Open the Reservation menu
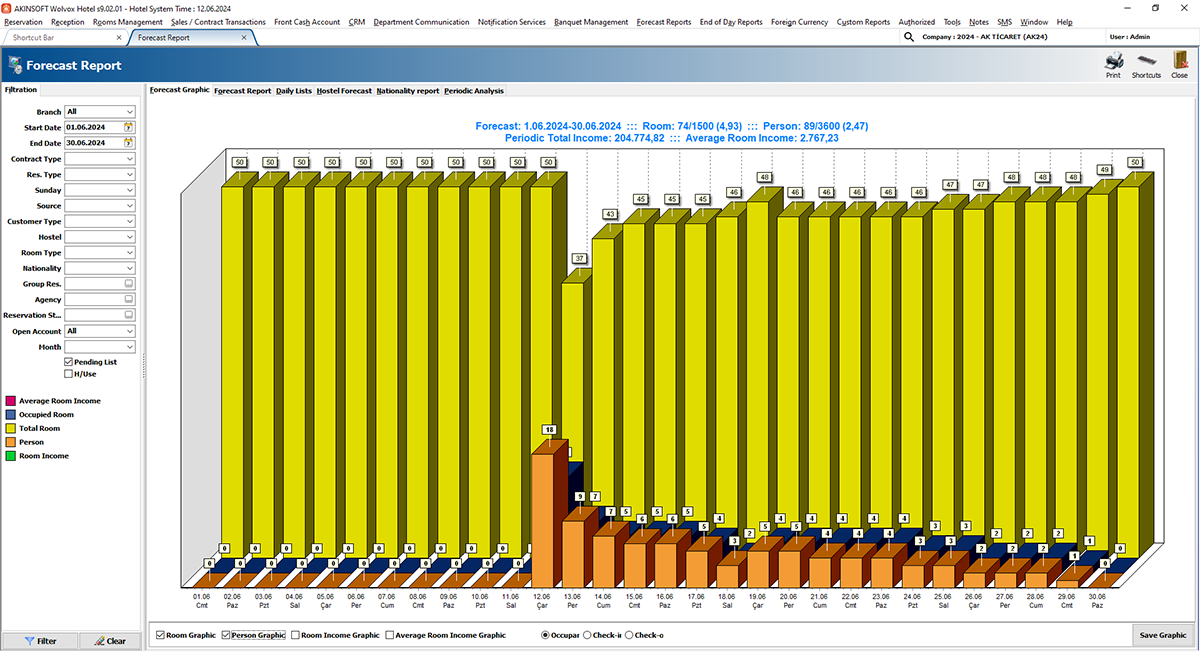The height and width of the screenshot is (653, 1200). [x=24, y=22]
